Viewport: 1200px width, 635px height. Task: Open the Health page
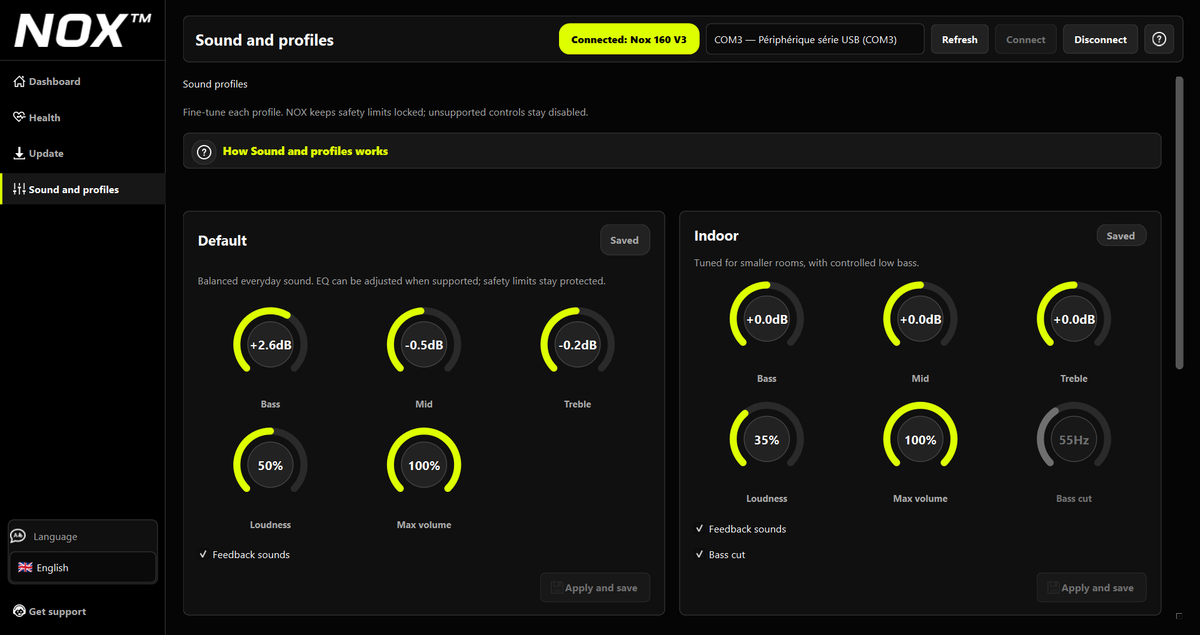(82, 117)
